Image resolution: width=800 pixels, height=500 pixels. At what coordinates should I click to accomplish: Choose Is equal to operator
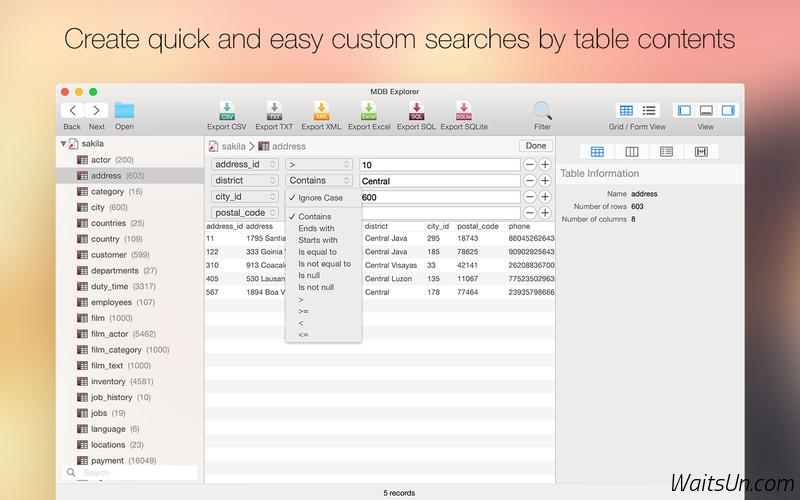(323, 252)
